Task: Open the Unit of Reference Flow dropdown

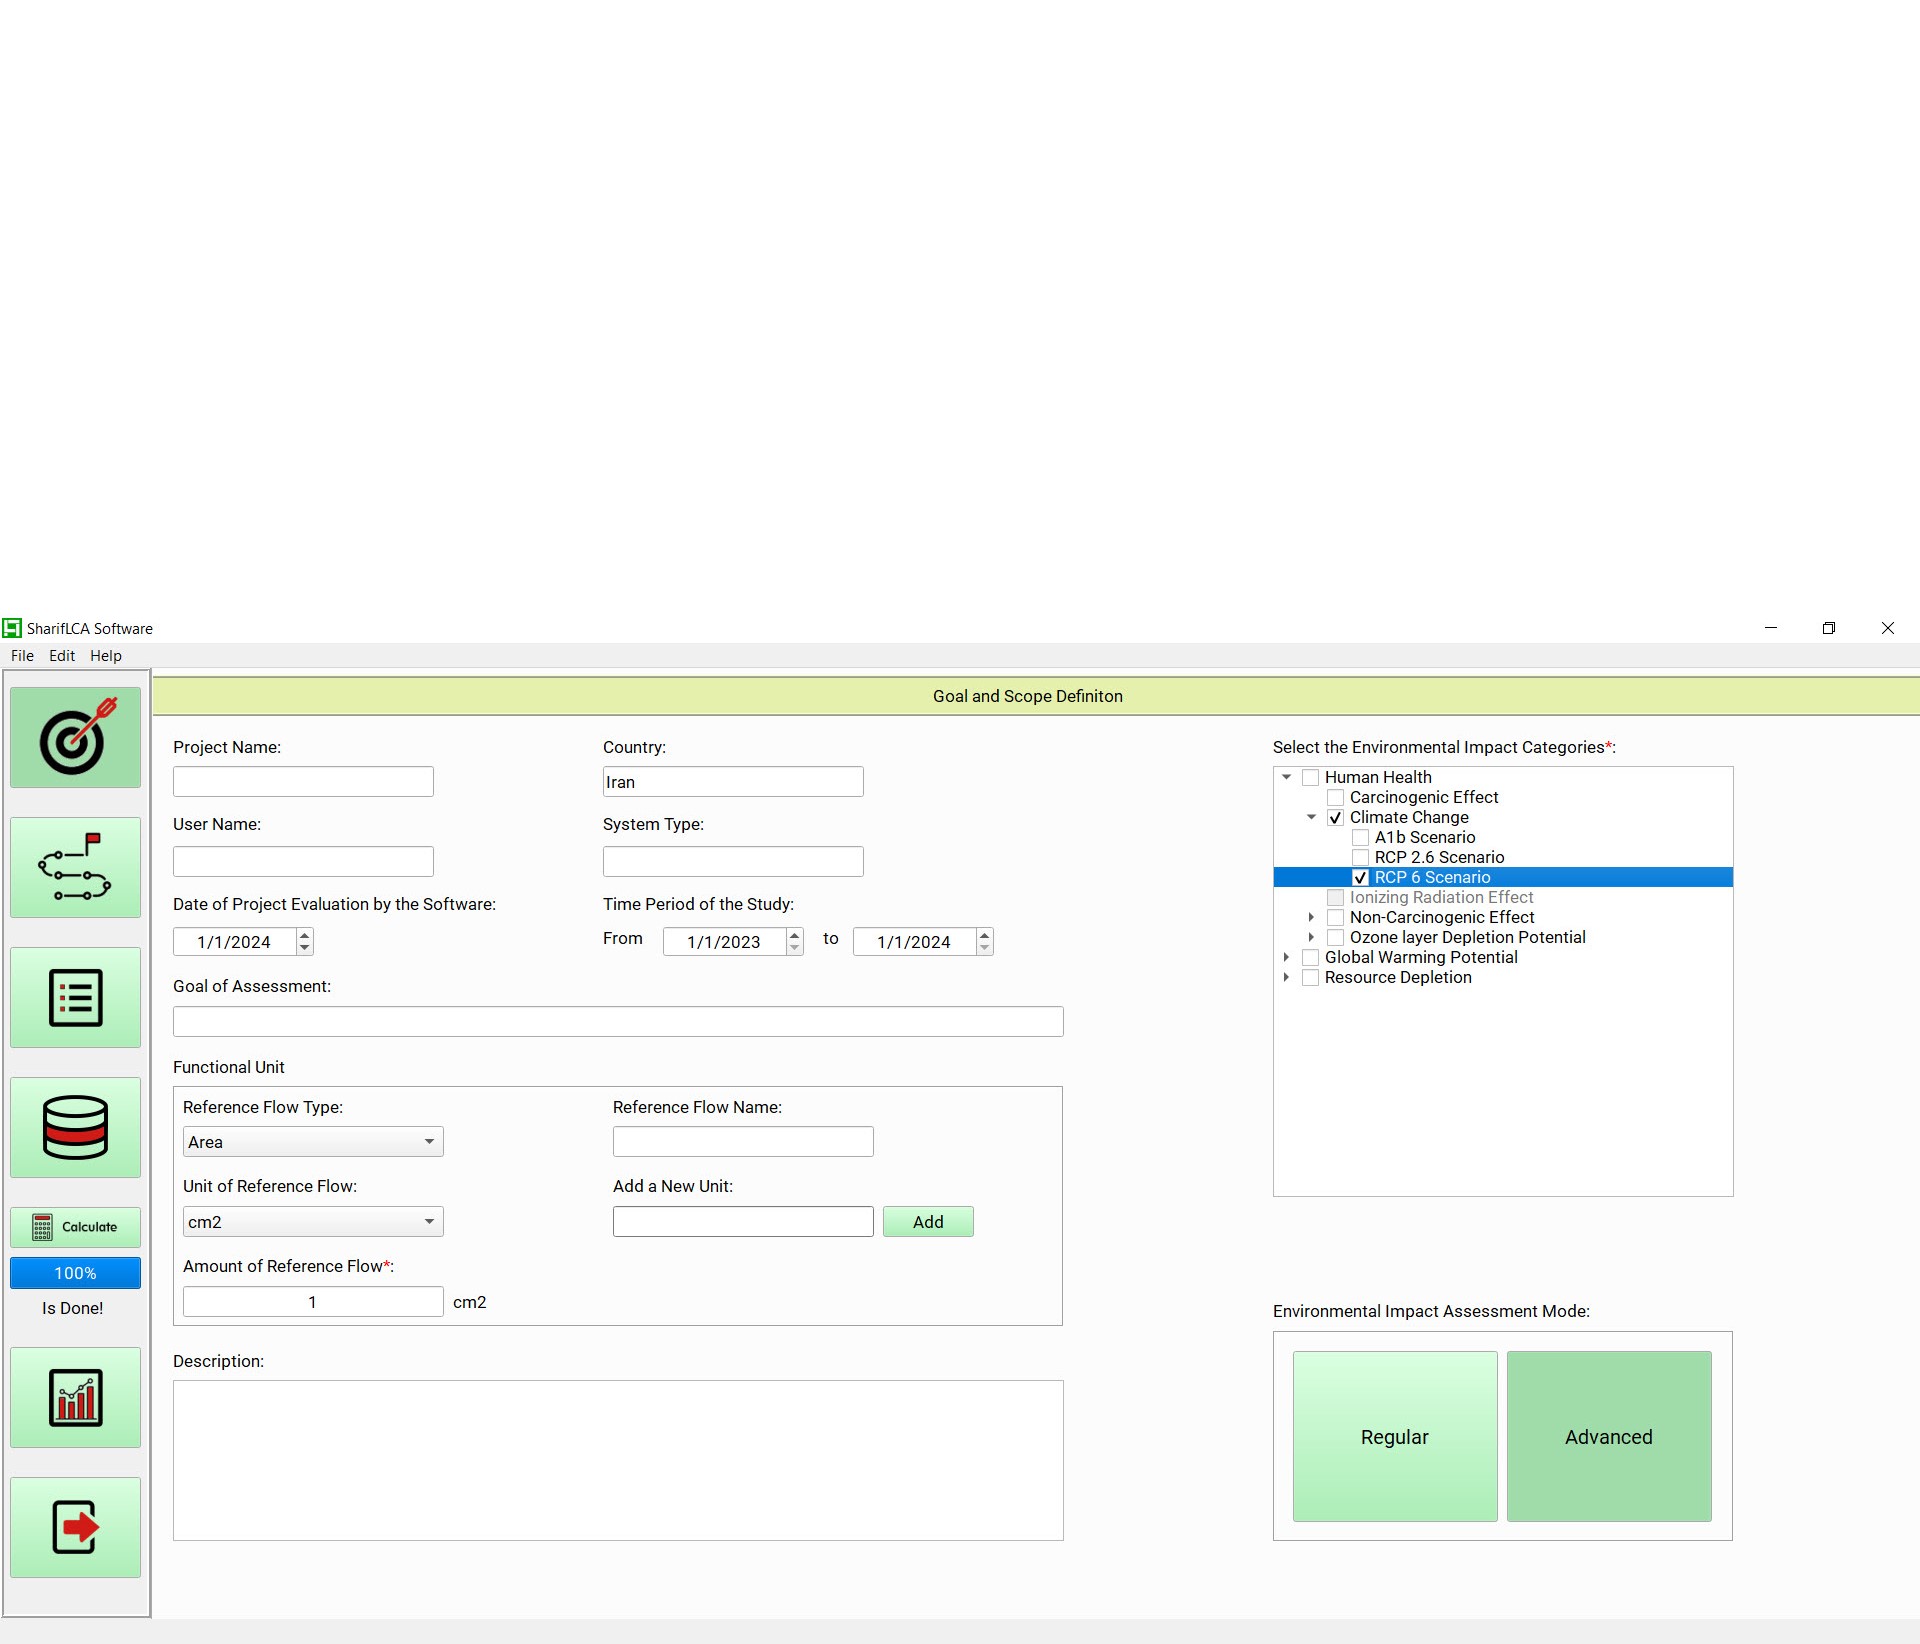Action: click(313, 1222)
